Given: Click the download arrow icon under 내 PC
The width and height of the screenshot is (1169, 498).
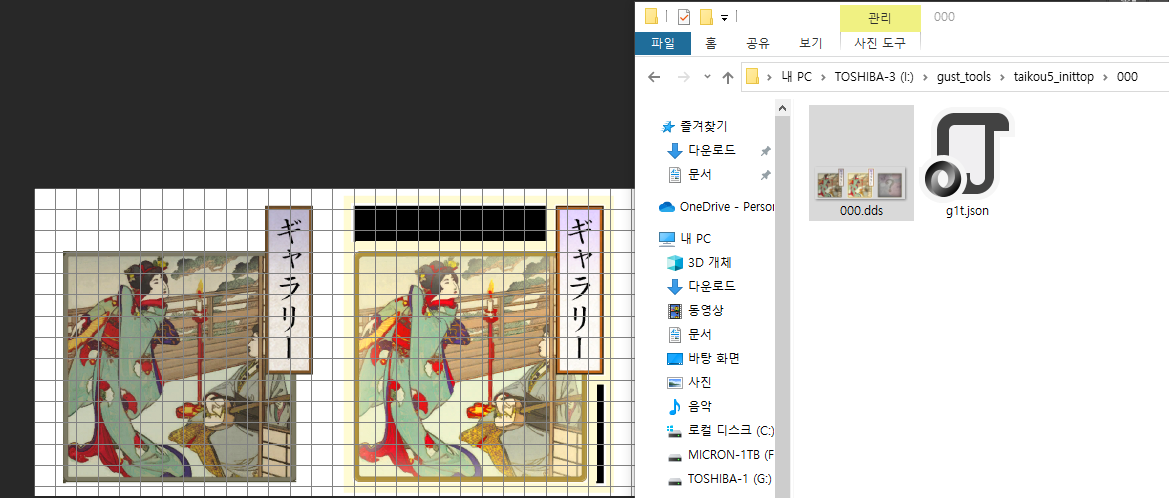Looking at the screenshot, I should point(674,286).
